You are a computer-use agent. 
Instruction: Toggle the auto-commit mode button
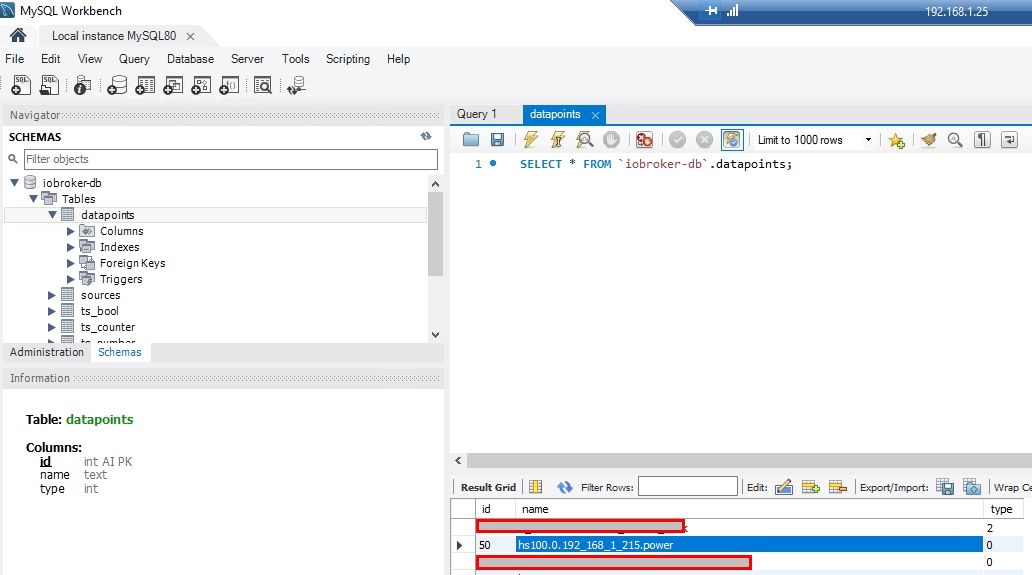pyautogui.click(x=731, y=139)
